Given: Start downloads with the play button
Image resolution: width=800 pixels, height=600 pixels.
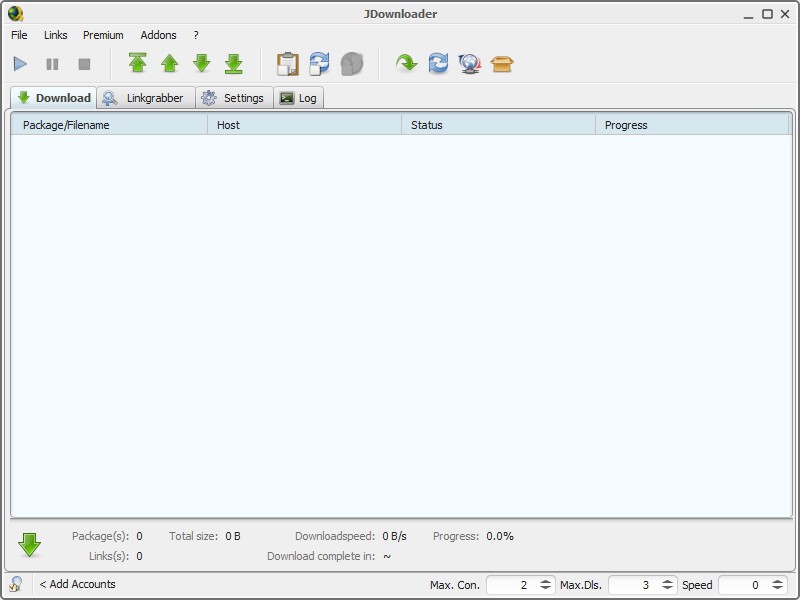Looking at the screenshot, I should (20, 63).
